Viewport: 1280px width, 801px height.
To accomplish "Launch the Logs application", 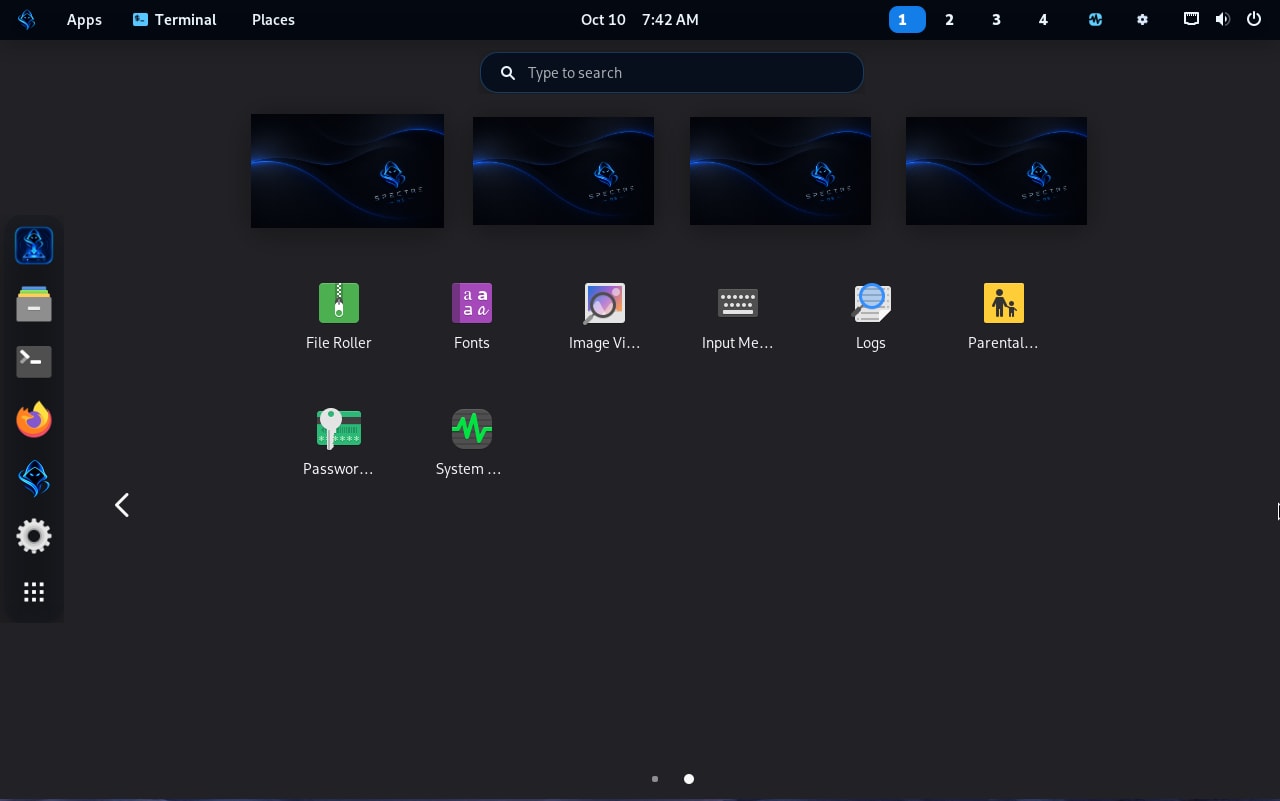I will (x=870, y=316).
